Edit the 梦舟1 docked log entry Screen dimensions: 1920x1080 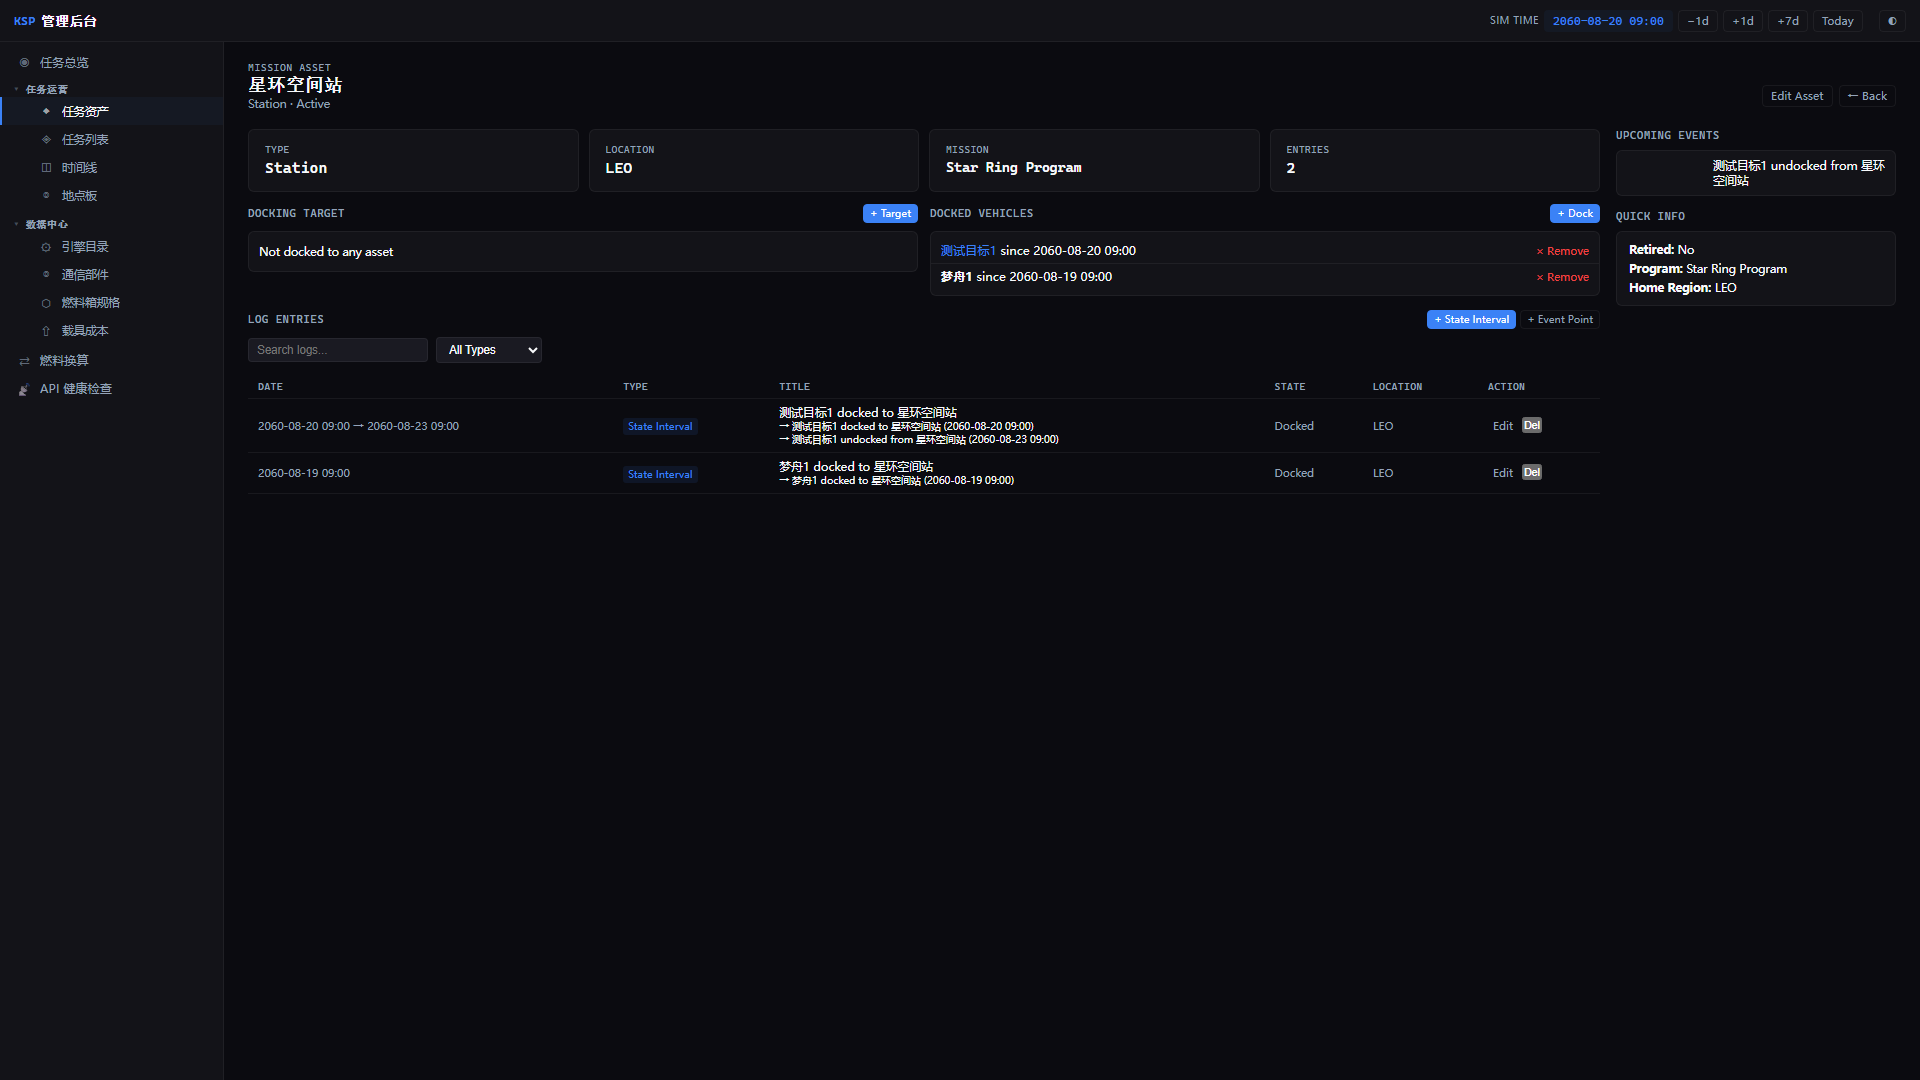[1502, 473]
